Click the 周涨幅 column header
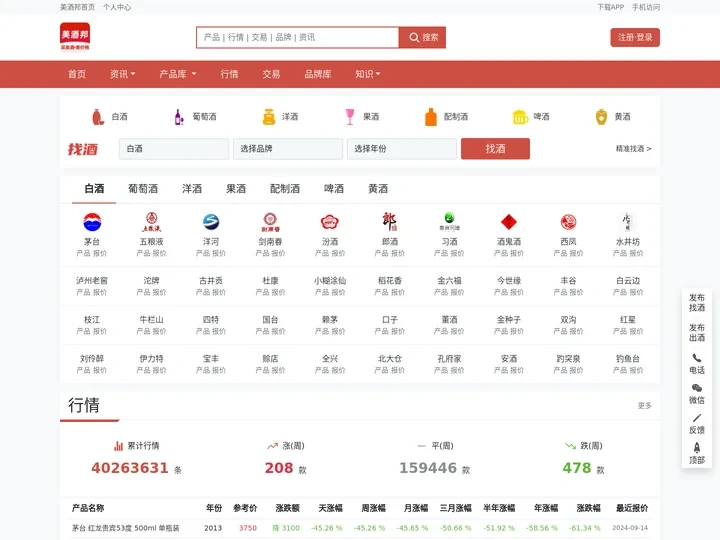Viewport: 720px width, 540px height. pos(373,508)
